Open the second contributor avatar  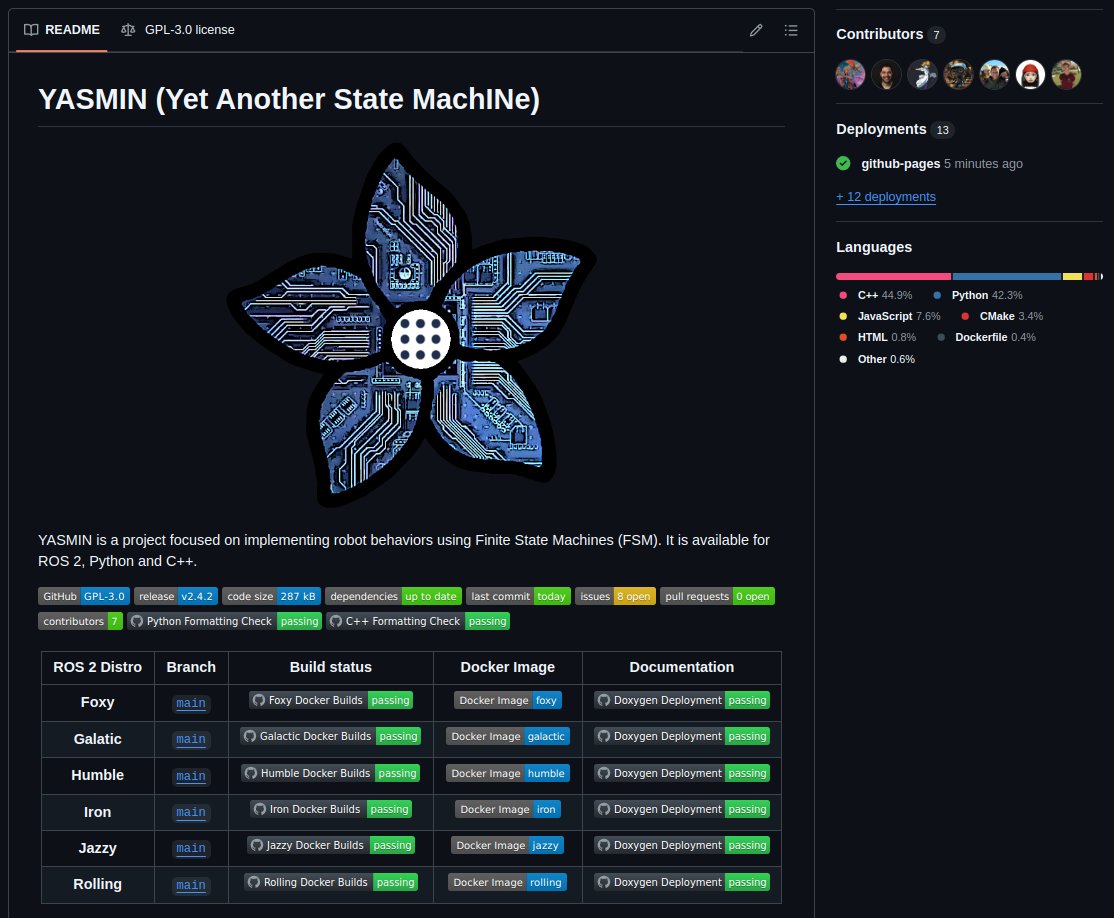[887, 74]
